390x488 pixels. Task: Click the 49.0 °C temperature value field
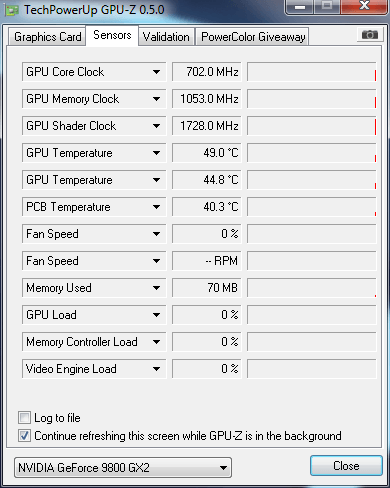[207, 153]
